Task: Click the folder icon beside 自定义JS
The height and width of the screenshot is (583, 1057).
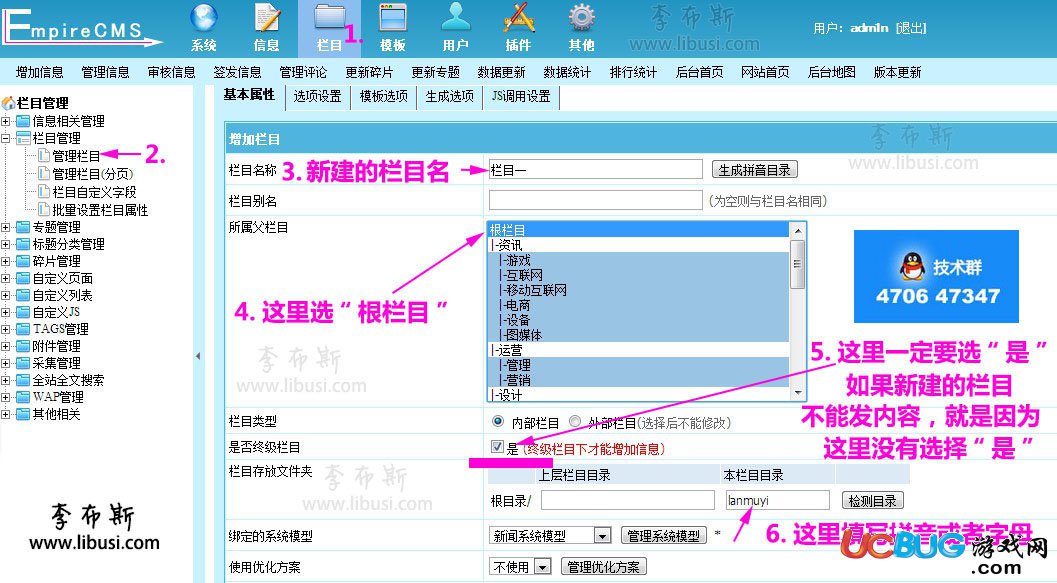Action: (24, 312)
